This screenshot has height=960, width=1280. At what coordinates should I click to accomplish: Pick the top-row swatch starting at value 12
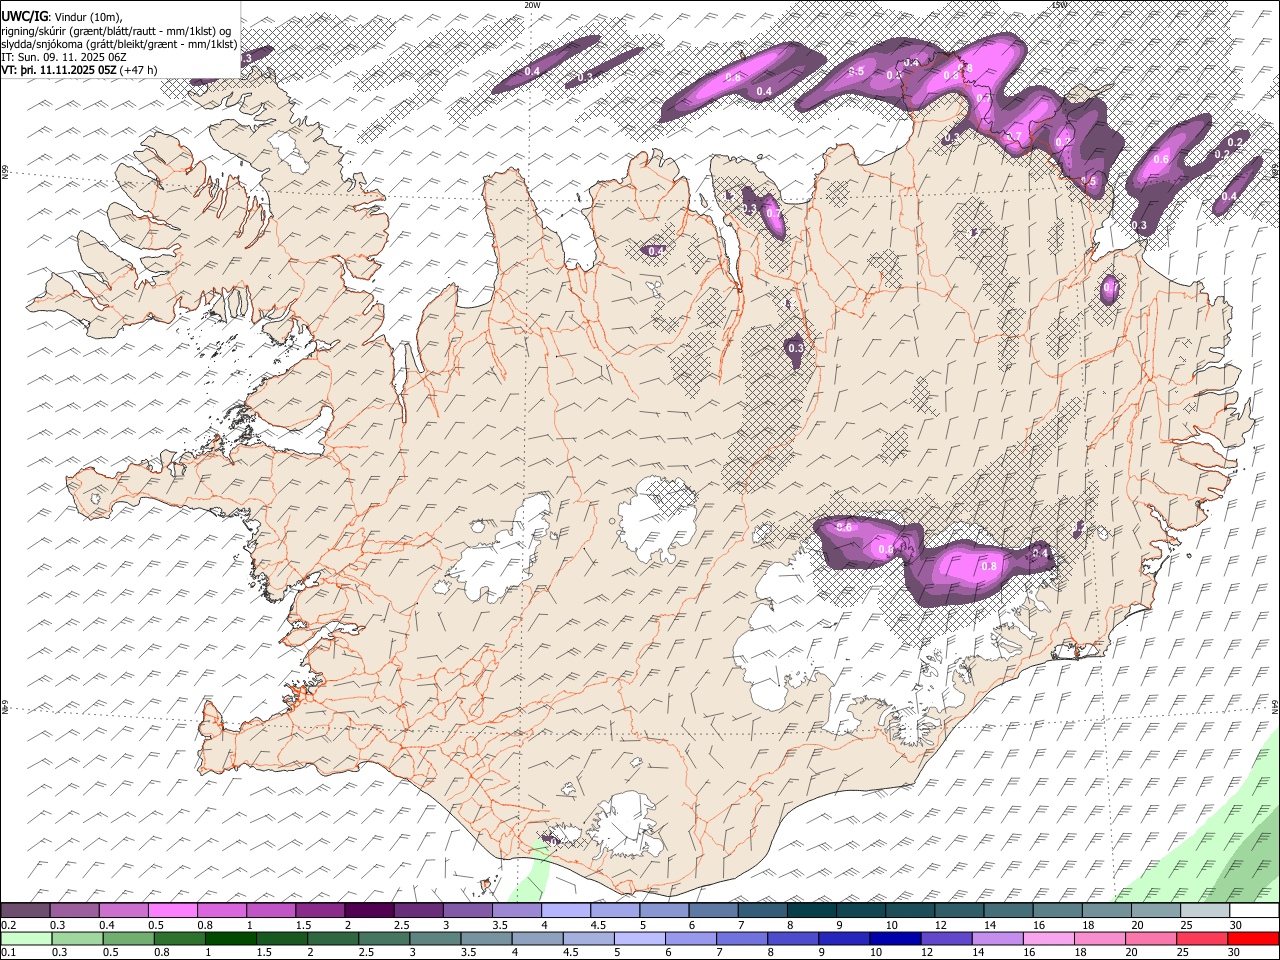959,910
